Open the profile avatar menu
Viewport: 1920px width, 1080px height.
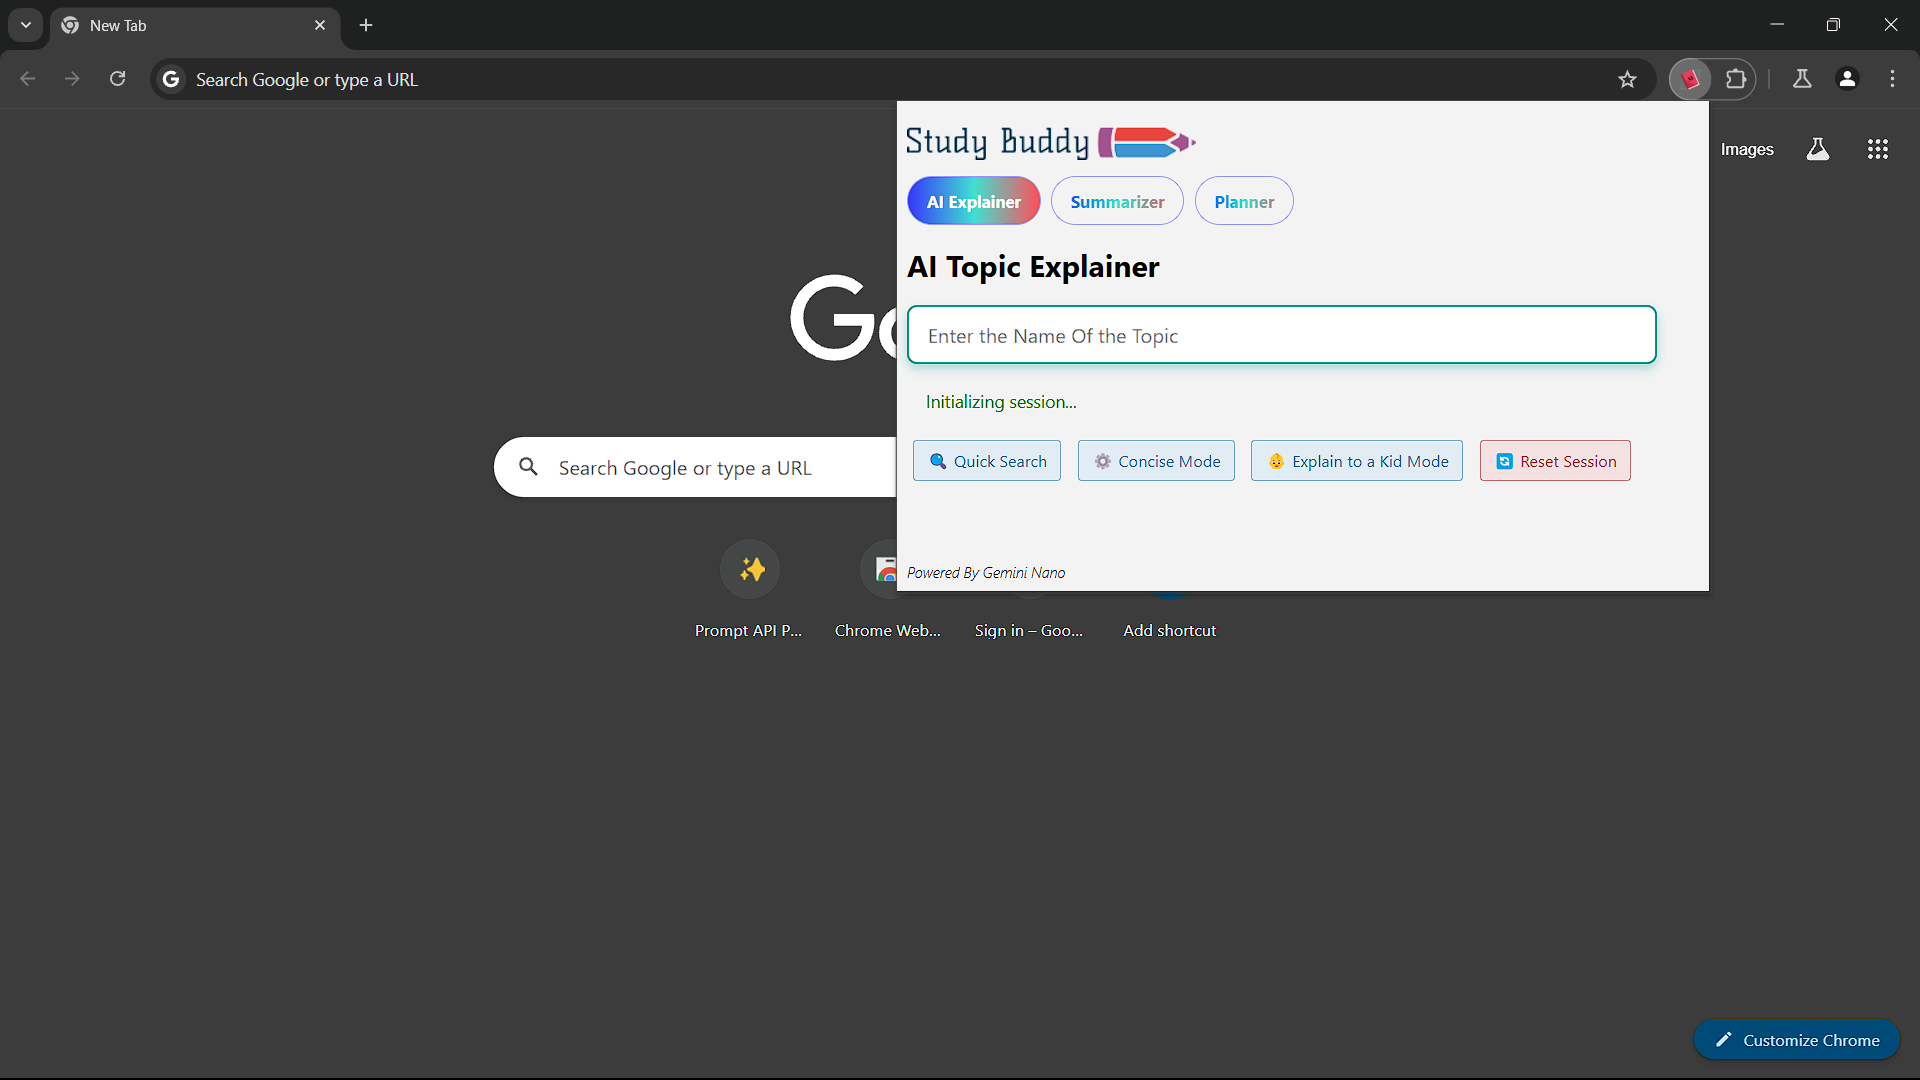pos(1847,79)
